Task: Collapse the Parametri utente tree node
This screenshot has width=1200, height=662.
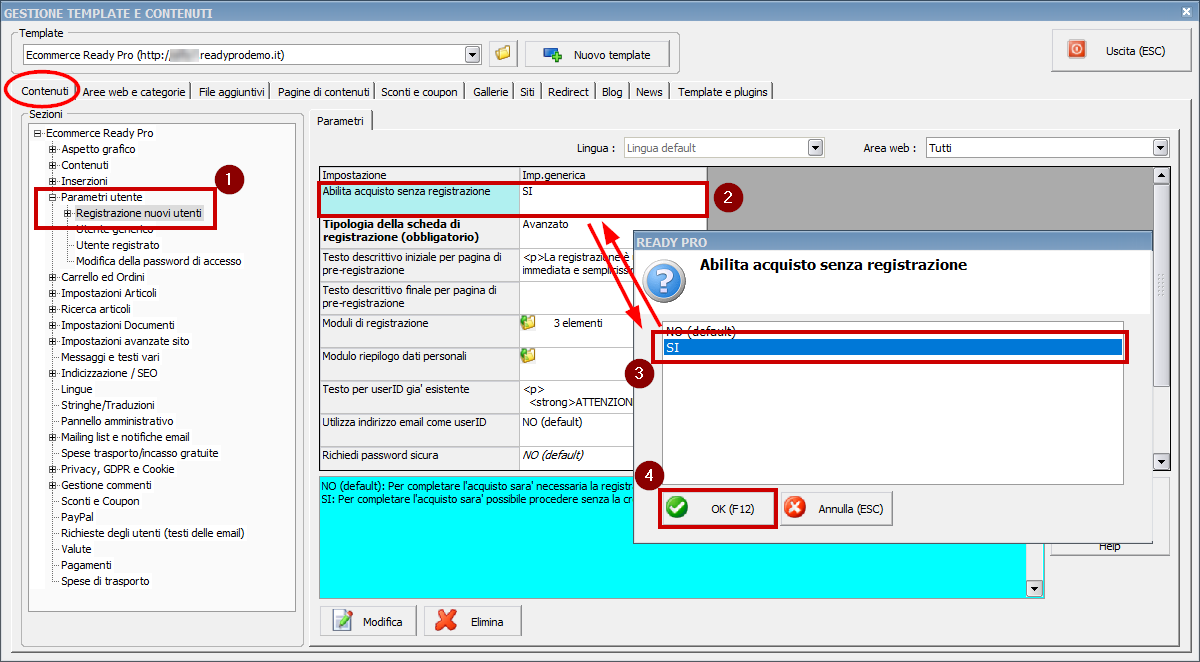Action: tap(53, 197)
